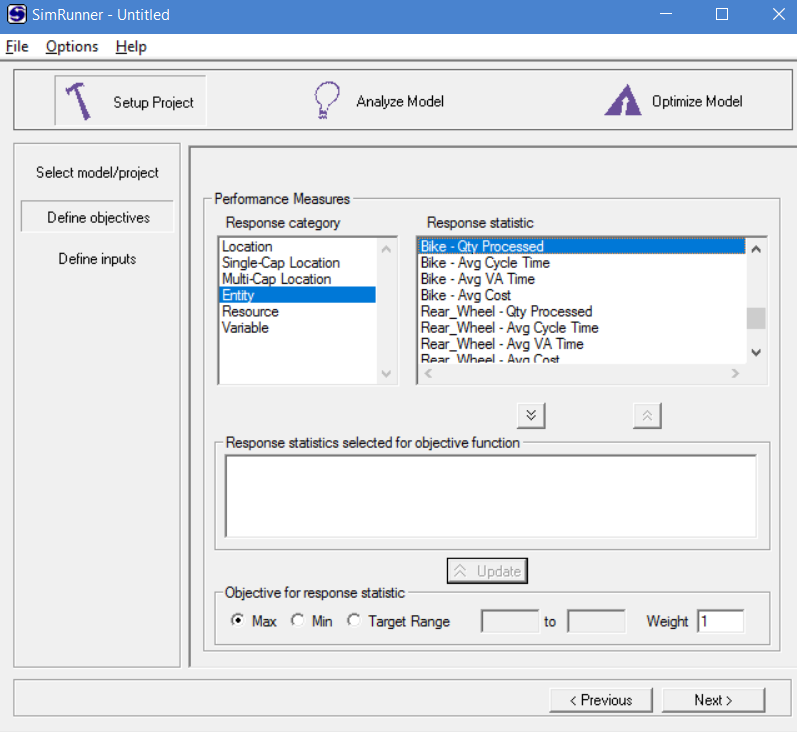Click response statistic horizontal scroll right arrow
797x732 pixels.
[735, 373]
